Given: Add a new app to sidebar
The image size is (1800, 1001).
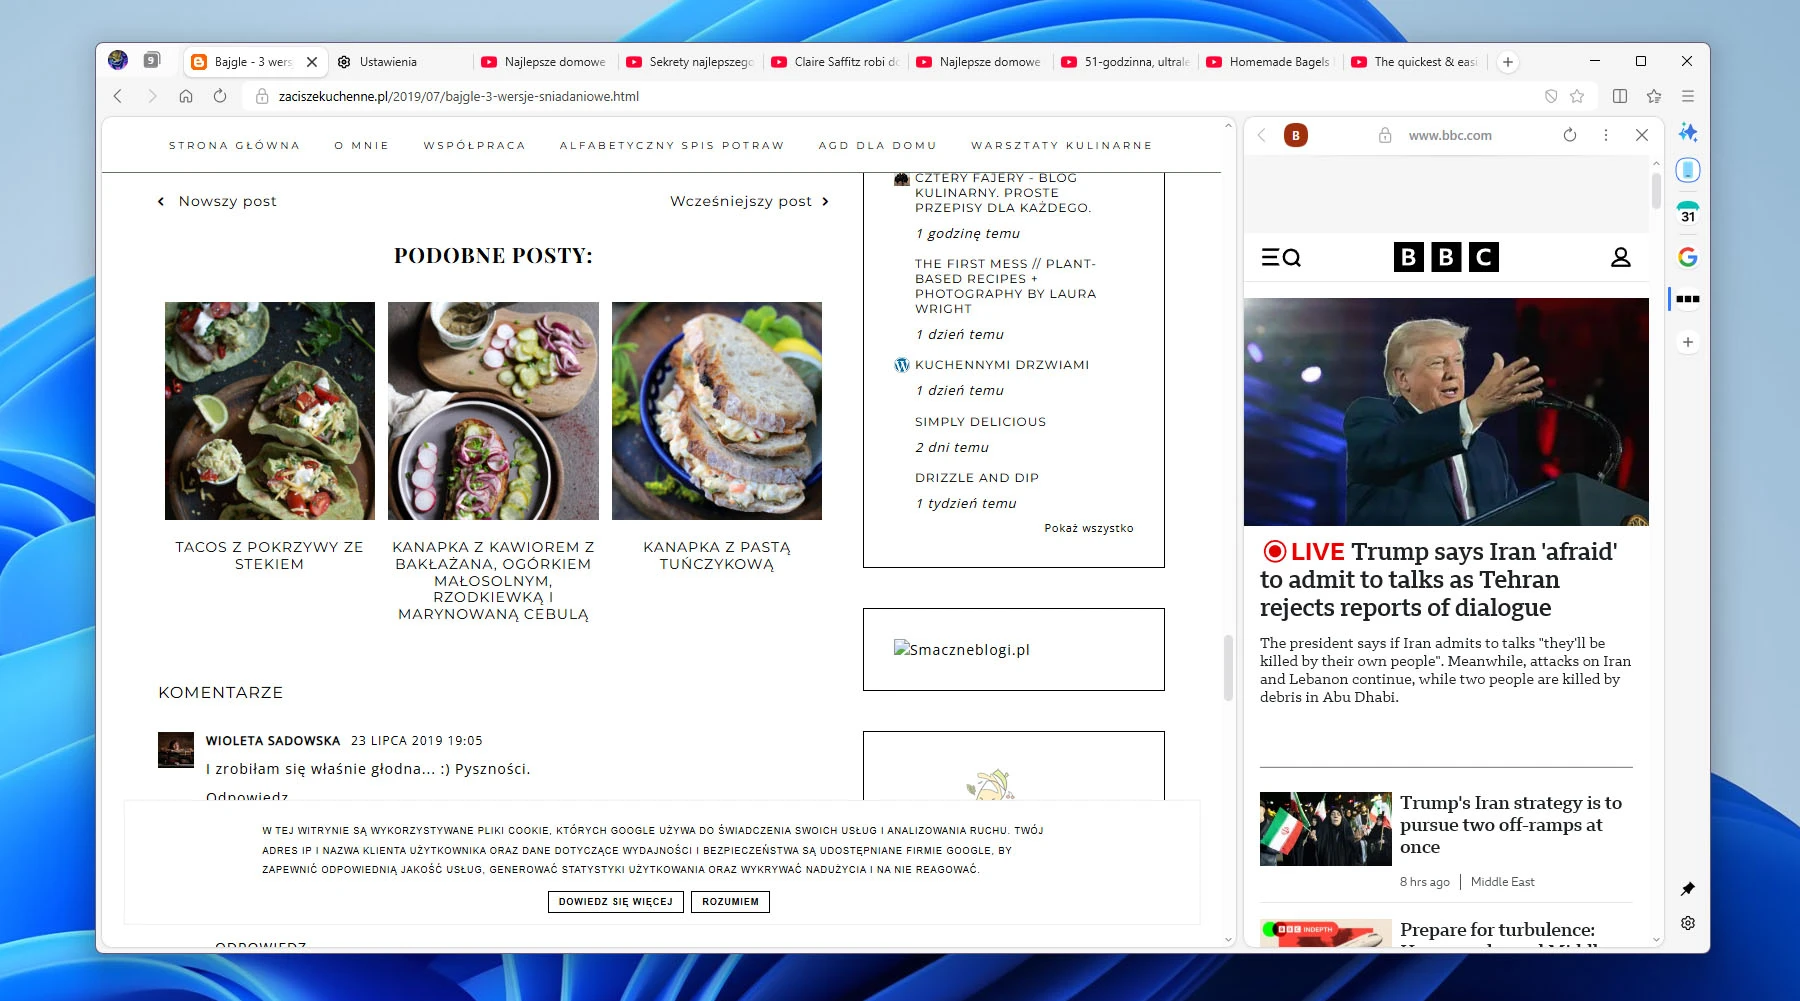Looking at the screenshot, I should [1688, 342].
